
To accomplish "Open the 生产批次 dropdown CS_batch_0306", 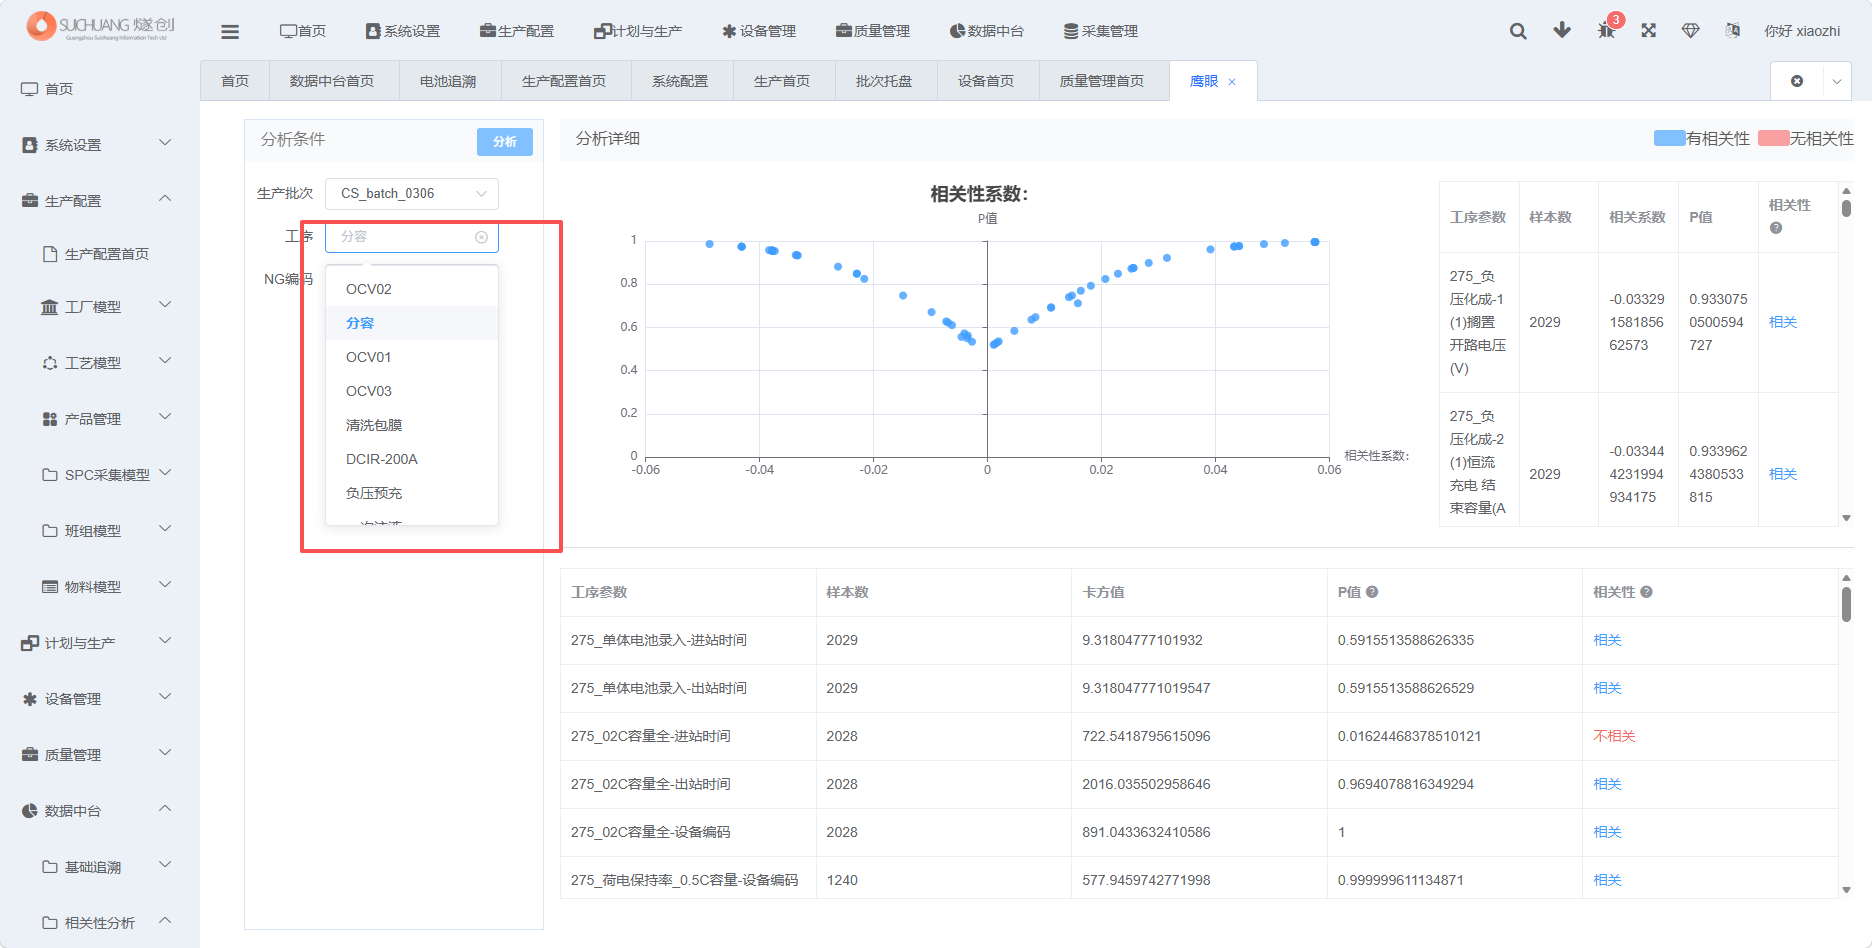I will click(x=412, y=194).
